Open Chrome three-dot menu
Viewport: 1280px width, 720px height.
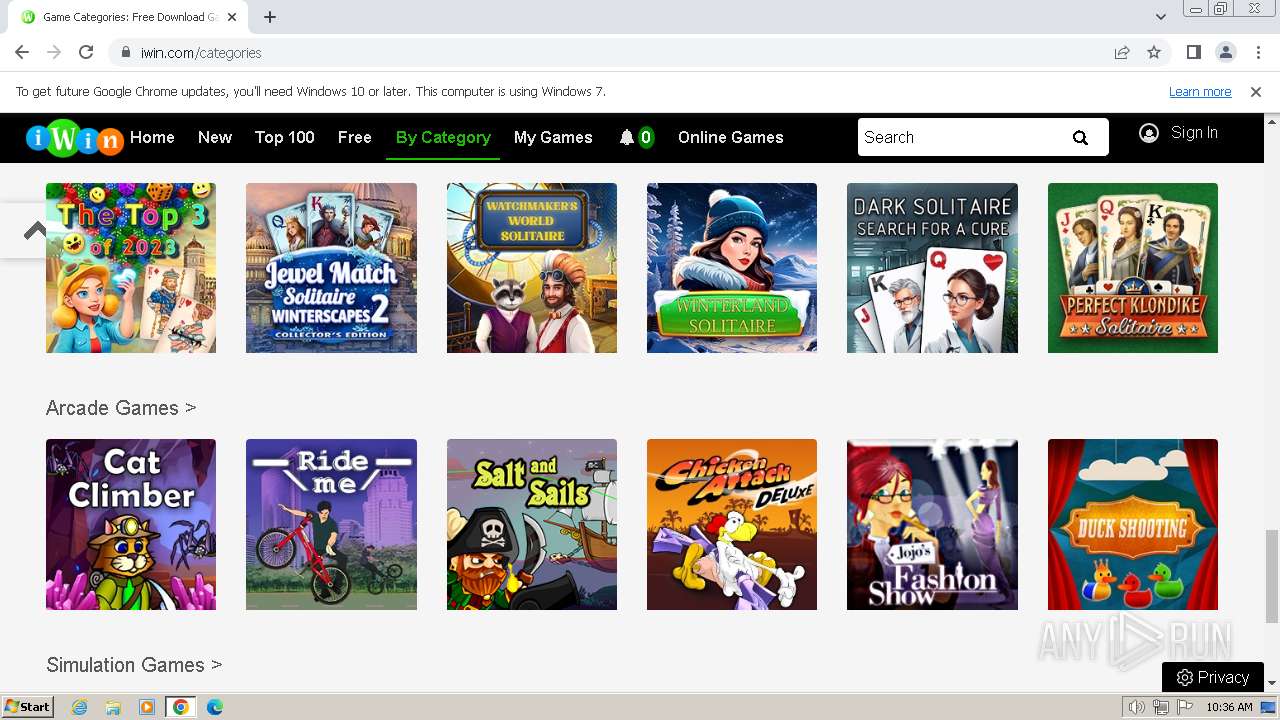click(x=1258, y=52)
